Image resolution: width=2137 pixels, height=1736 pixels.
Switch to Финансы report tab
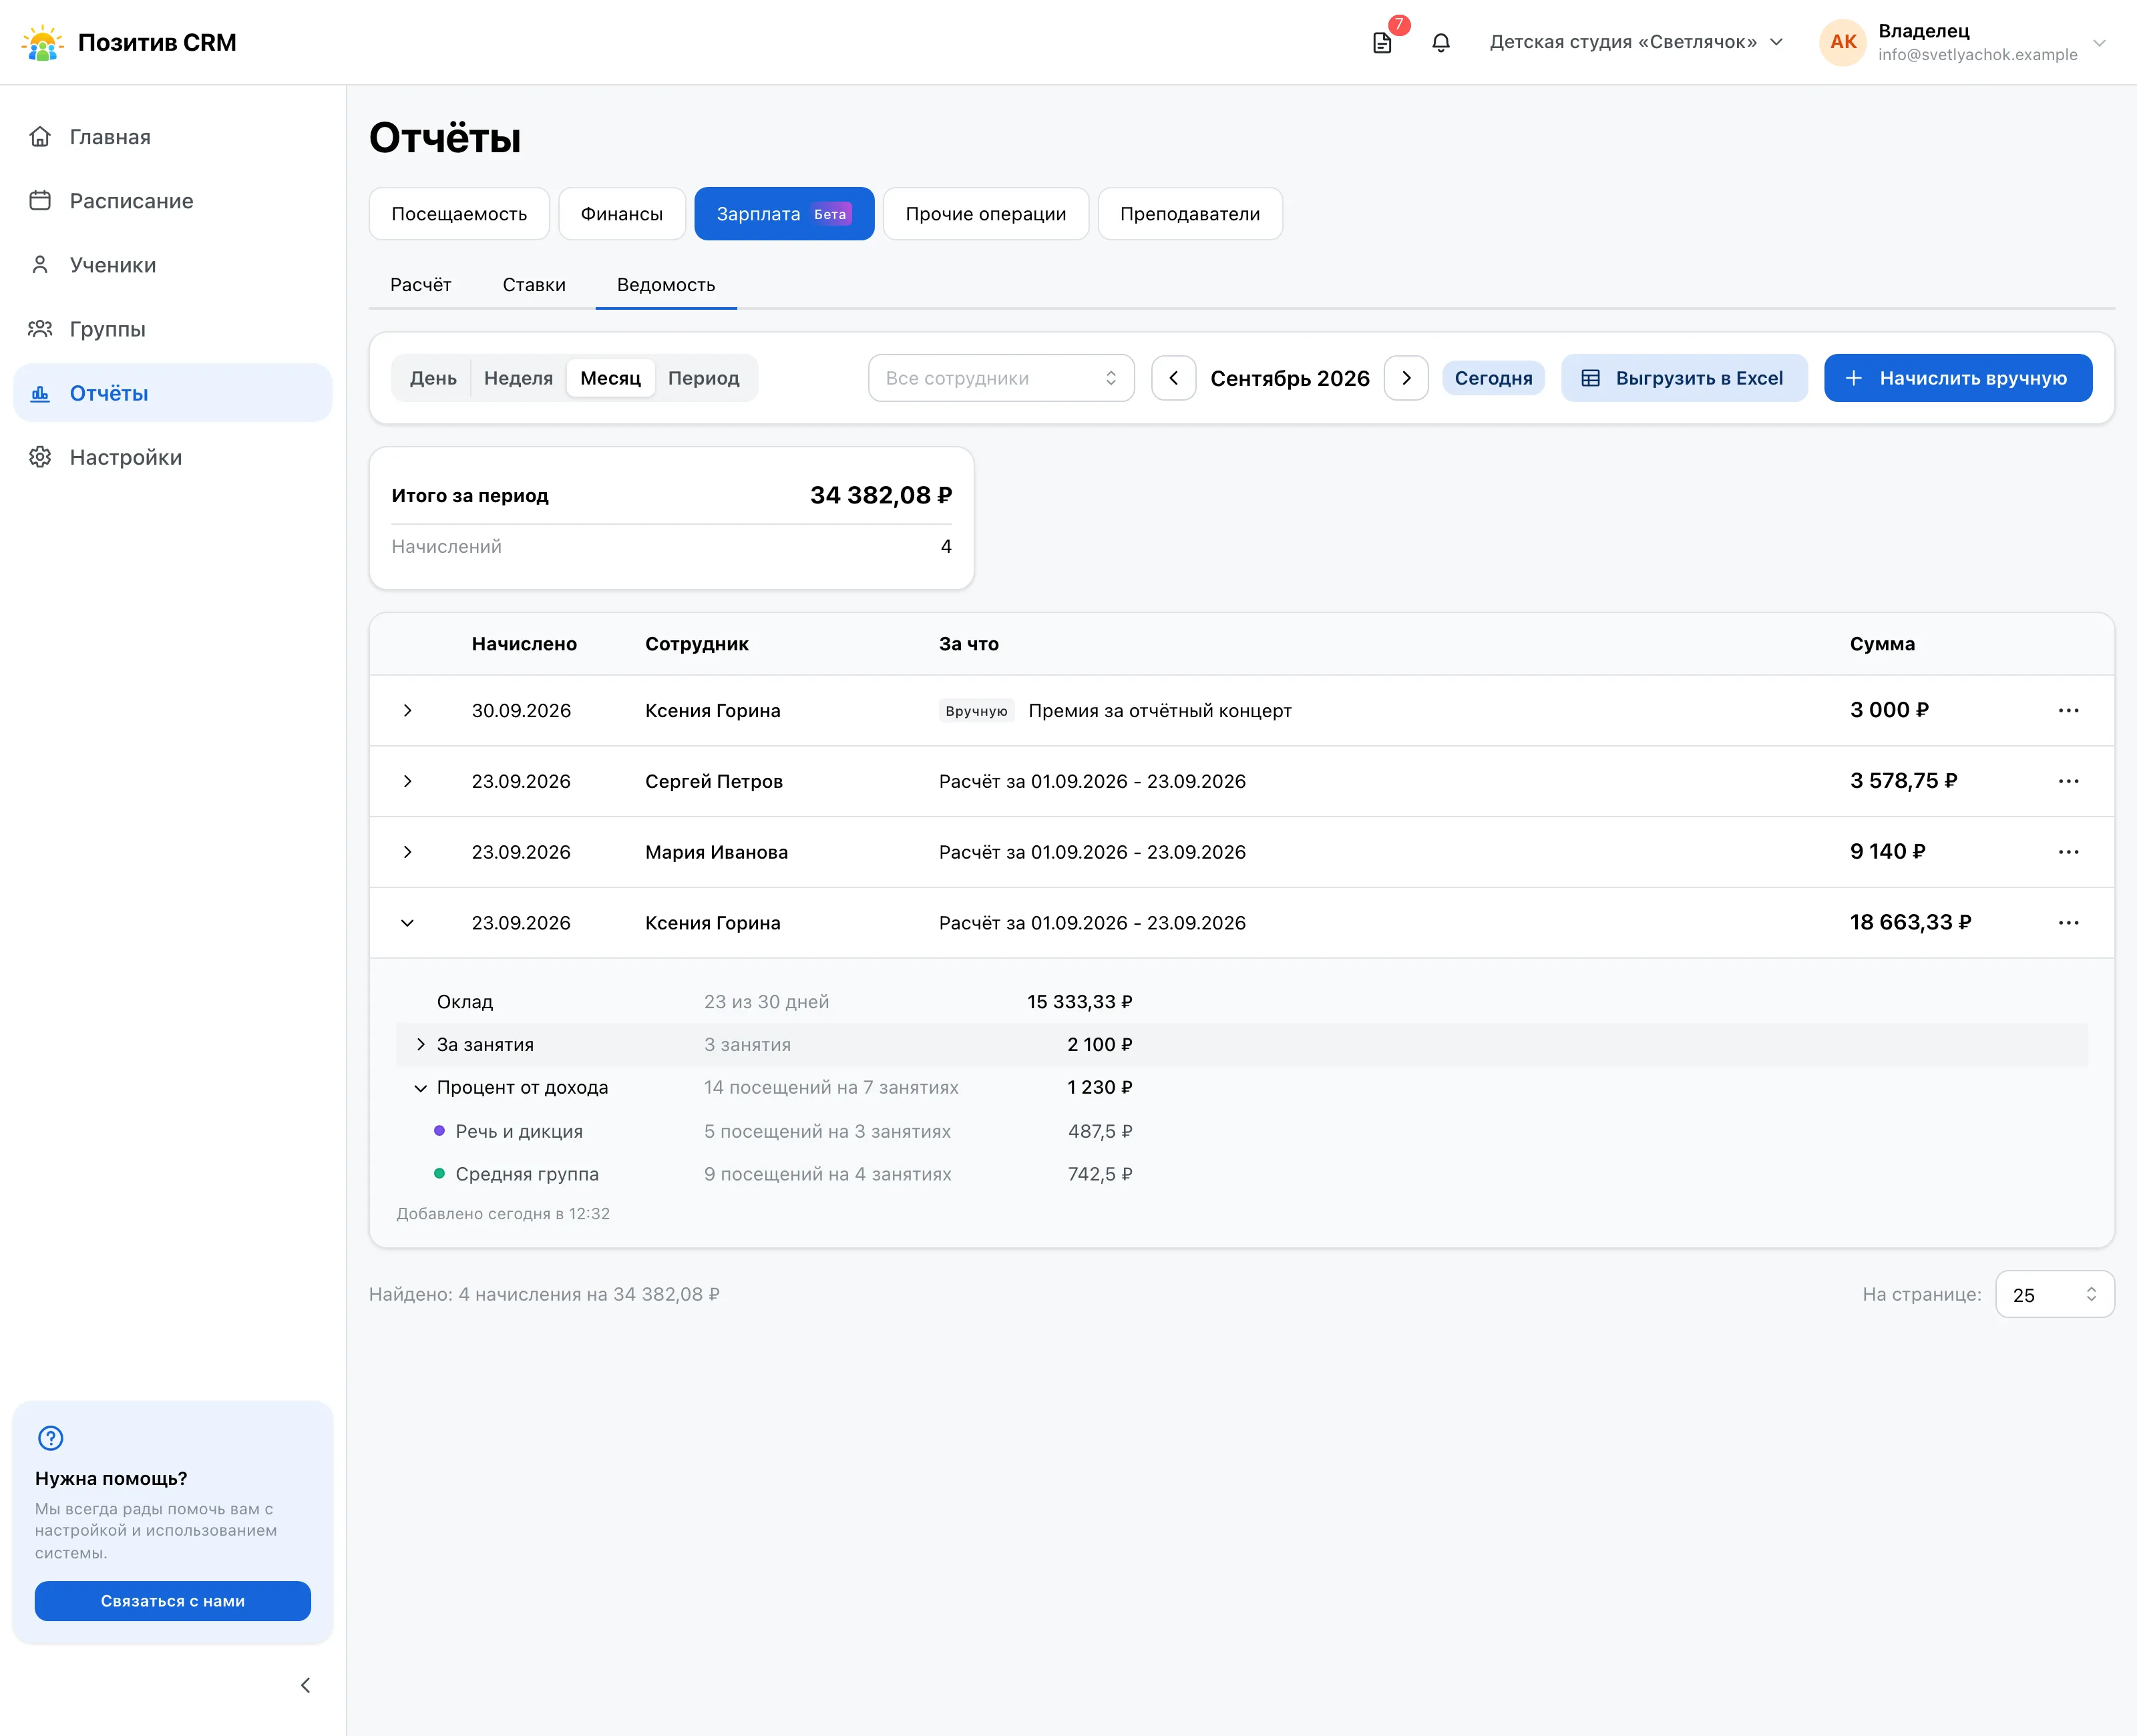coord(622,214)
